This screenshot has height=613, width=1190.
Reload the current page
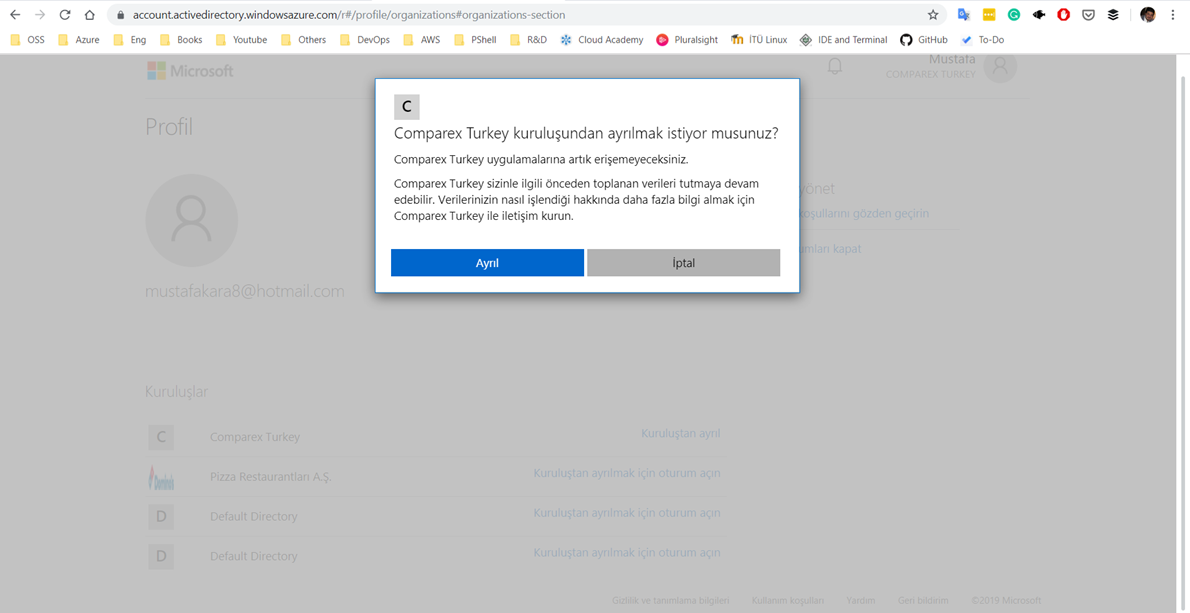click(65, 14)
